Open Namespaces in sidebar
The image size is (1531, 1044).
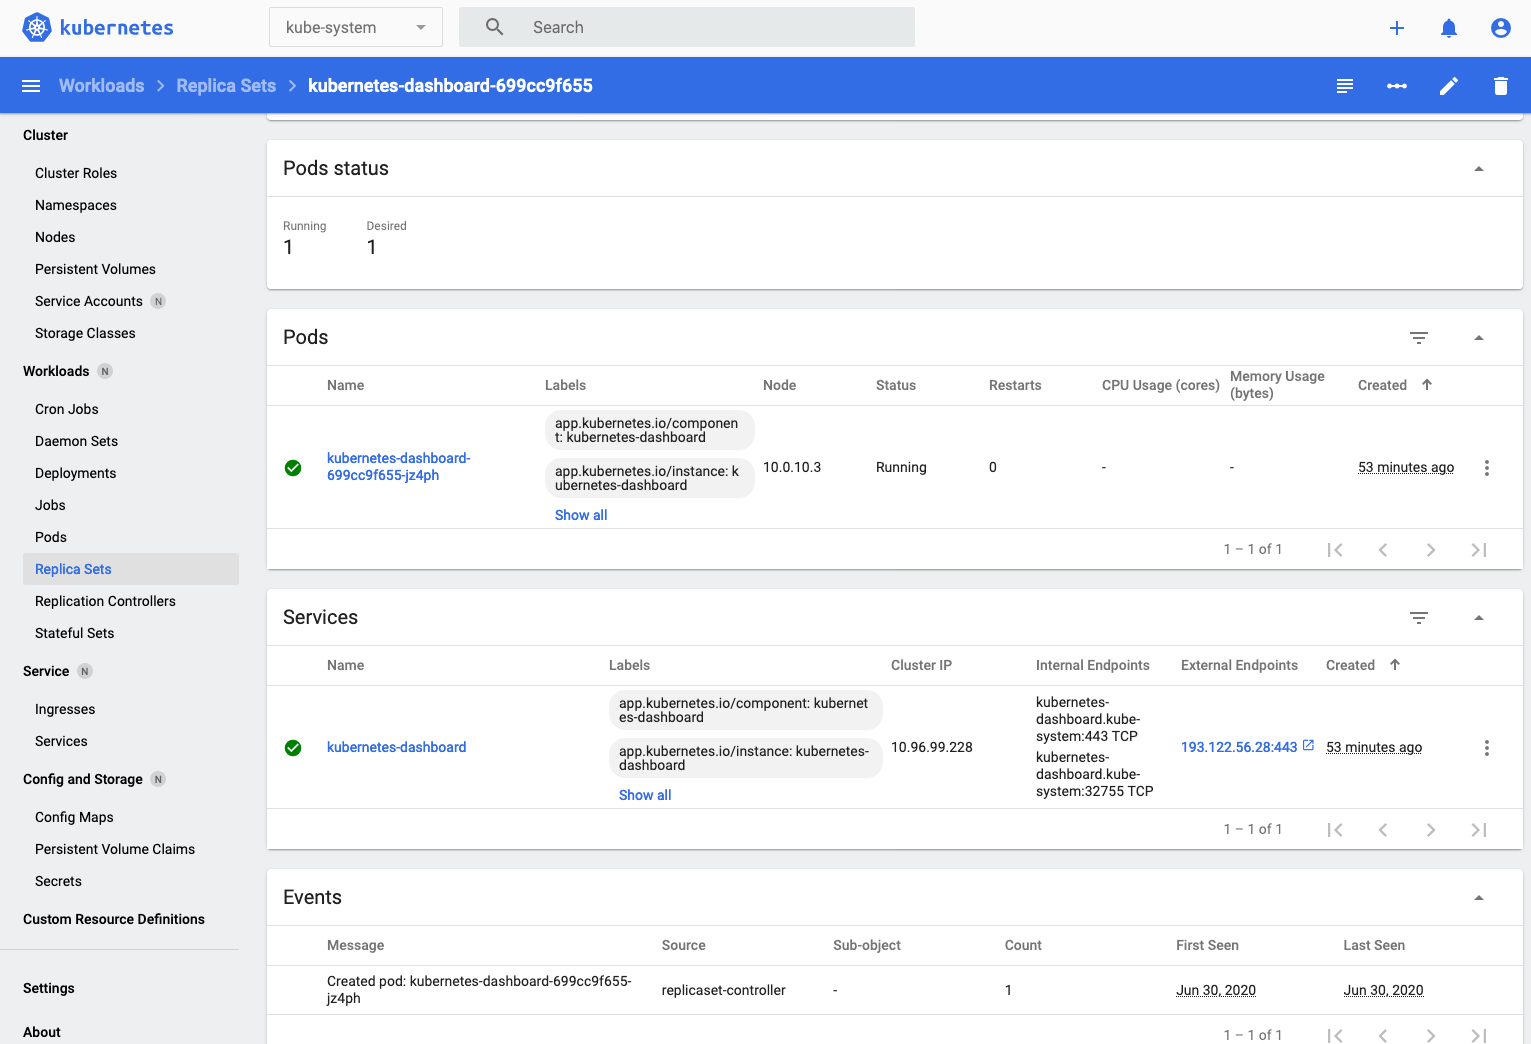tap(76, 205)
